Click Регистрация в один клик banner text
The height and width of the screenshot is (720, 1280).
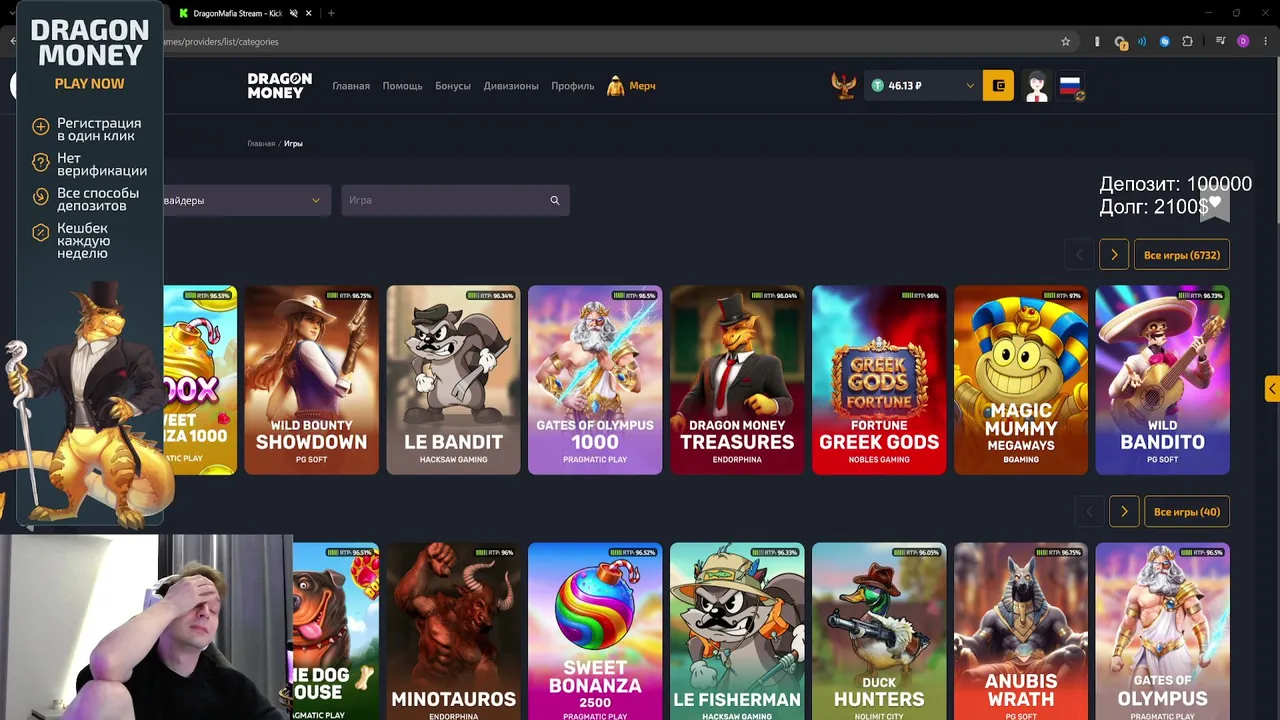(x=99, y=129)
